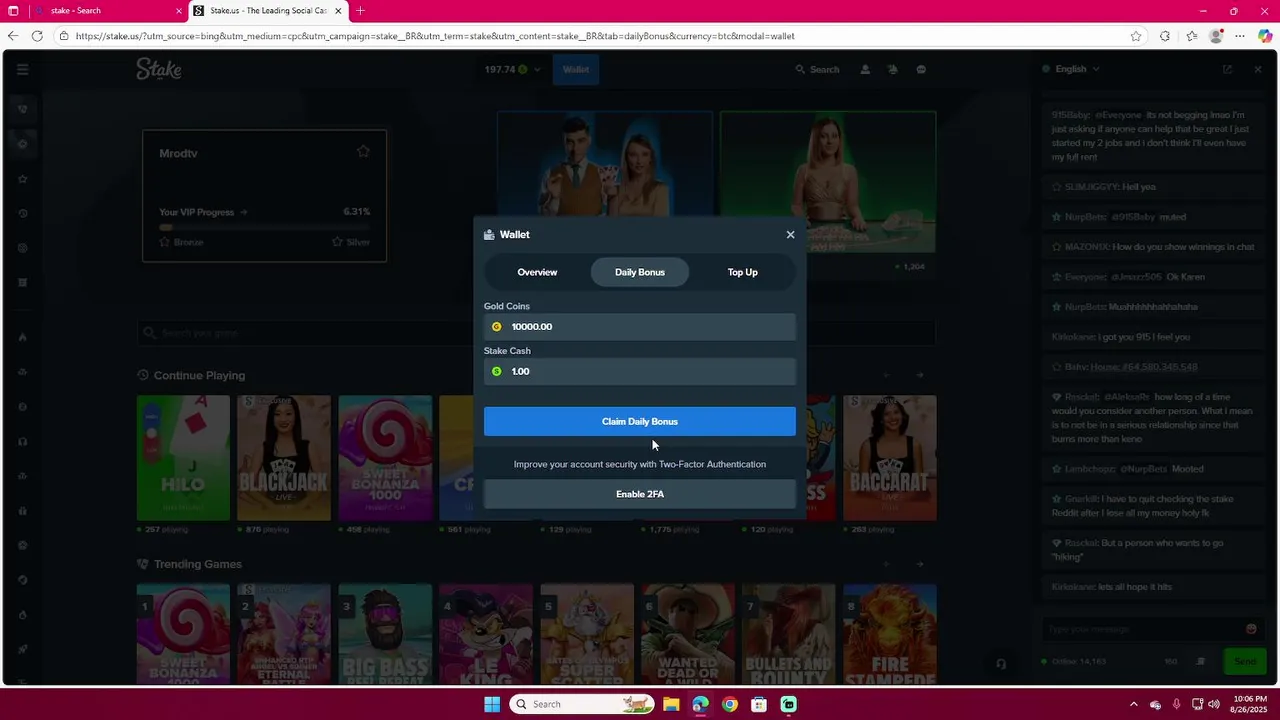Open Your VIP Progress link
This screenshot has width=1280, height=720.
point(203,212)
